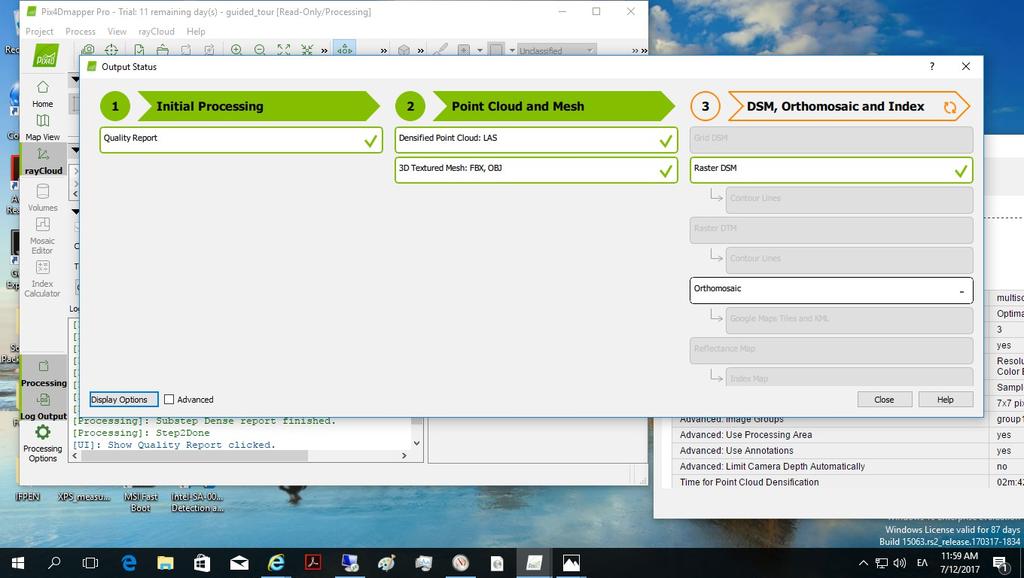Screen dimensions: 1024x578
Task: Expand the first toolbar overflow chevron after zoom icons
Action: [x=324, y=50]
